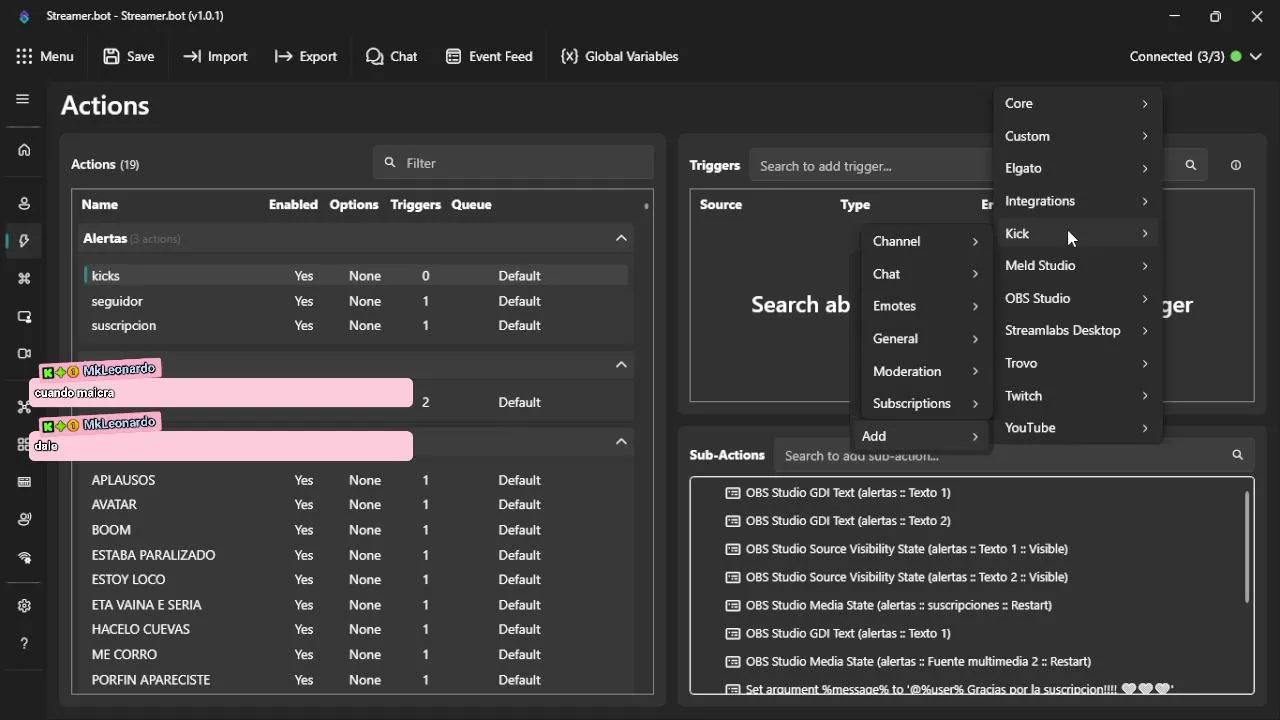Select the Actions lightning sidebar icon
This screenshot has width=1280, height=720.
coord(24,241)
